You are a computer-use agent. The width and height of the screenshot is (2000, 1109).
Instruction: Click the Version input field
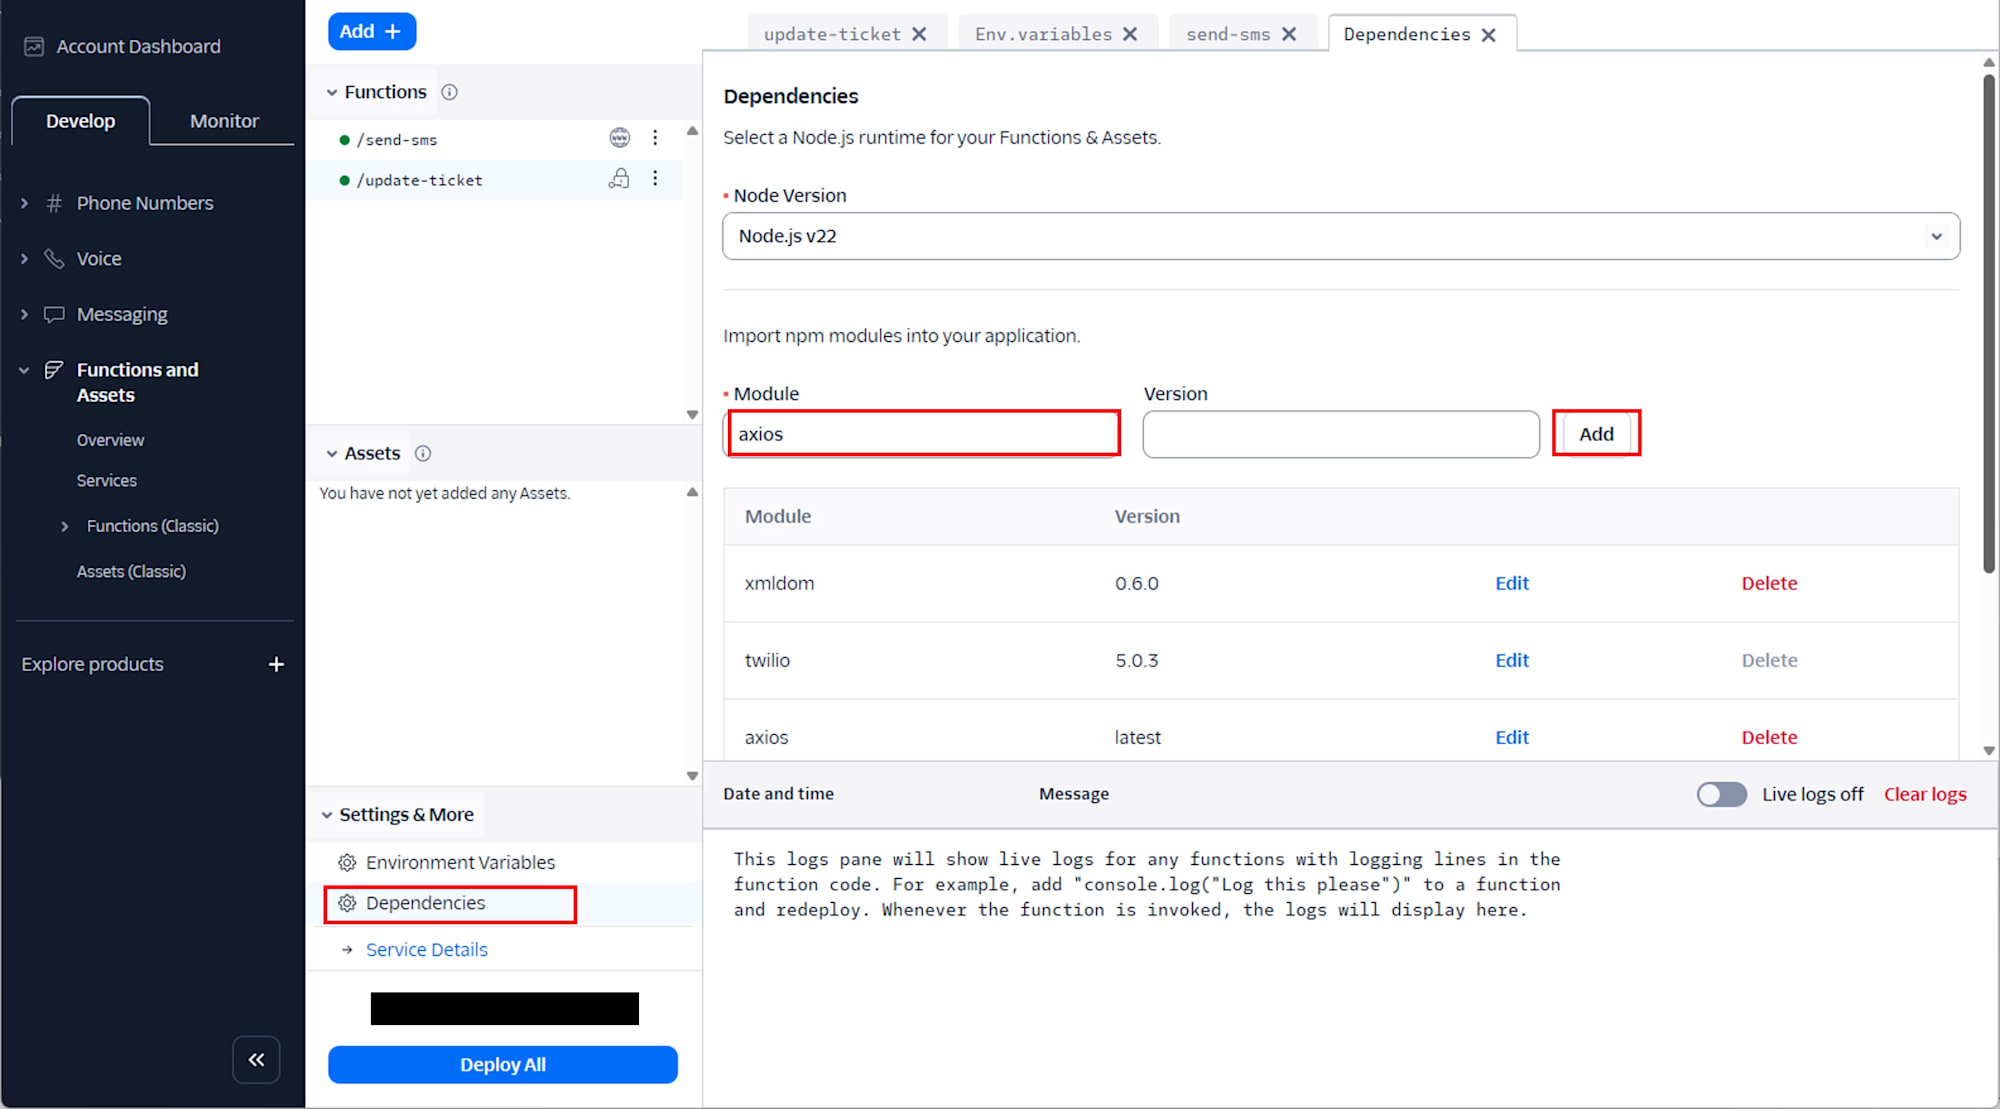(x=1341, y=434)
